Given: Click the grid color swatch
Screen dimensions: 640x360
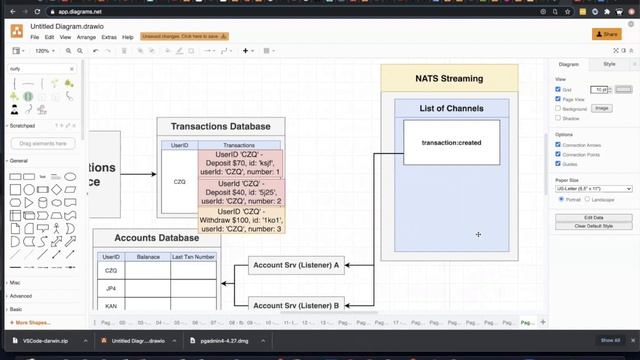Looking at the screenshot, I should pyautogui.click(x=623, y=89).
